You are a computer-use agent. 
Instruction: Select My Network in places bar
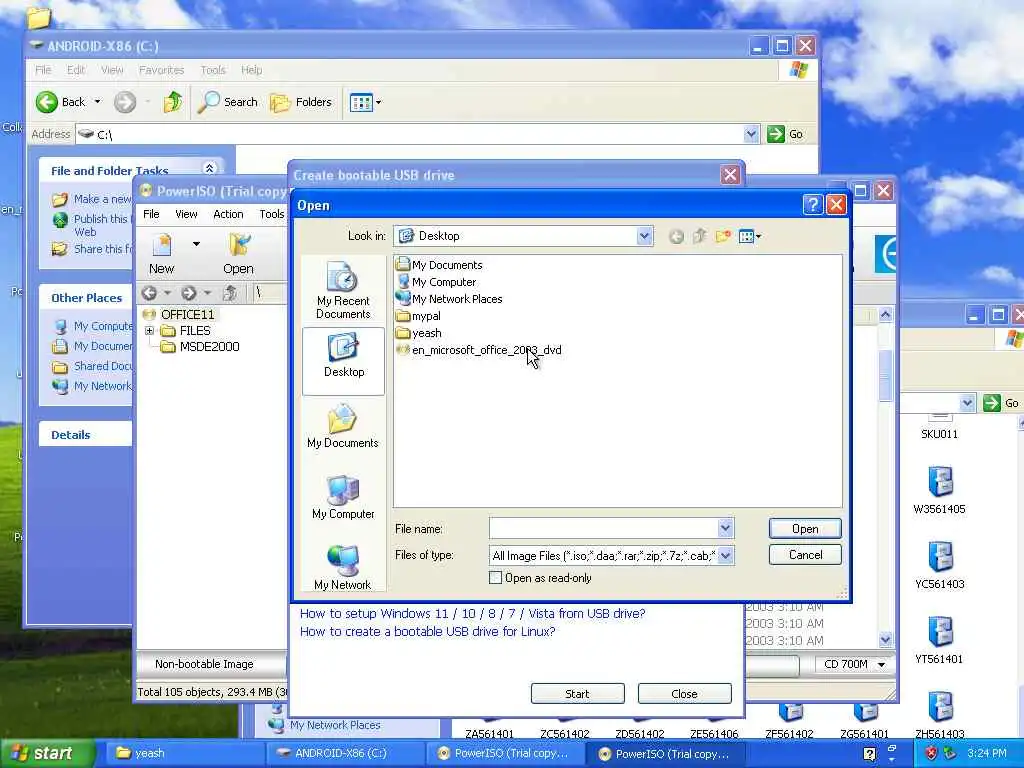click(x=343, y=568)
